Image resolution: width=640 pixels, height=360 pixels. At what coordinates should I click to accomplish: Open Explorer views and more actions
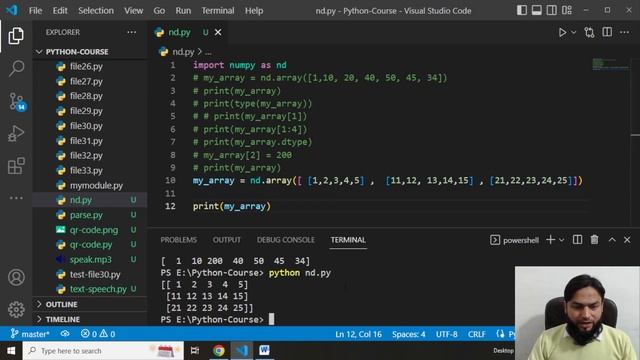[x=131, y=32]
